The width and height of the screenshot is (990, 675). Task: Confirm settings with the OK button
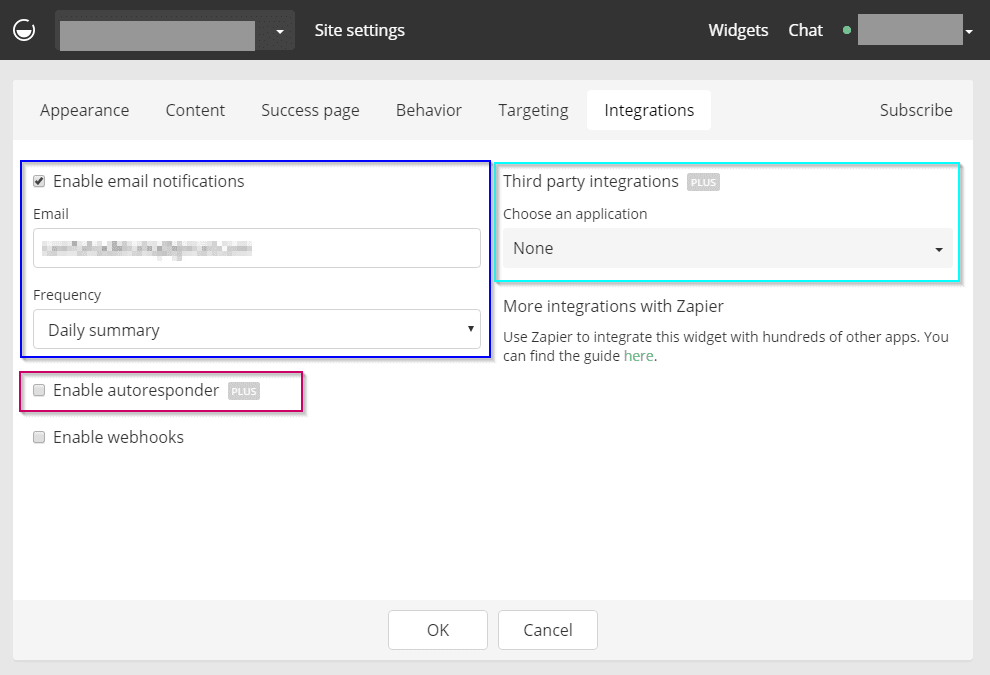tap(437, 630)
